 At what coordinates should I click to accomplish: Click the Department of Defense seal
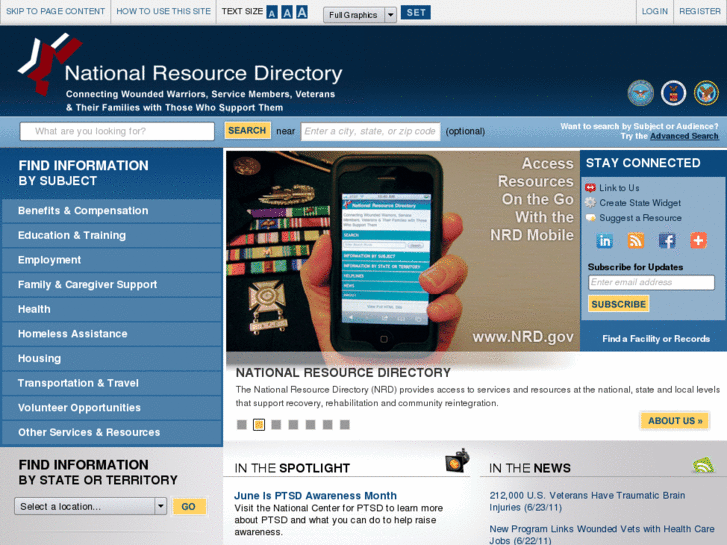coord(641,93)
